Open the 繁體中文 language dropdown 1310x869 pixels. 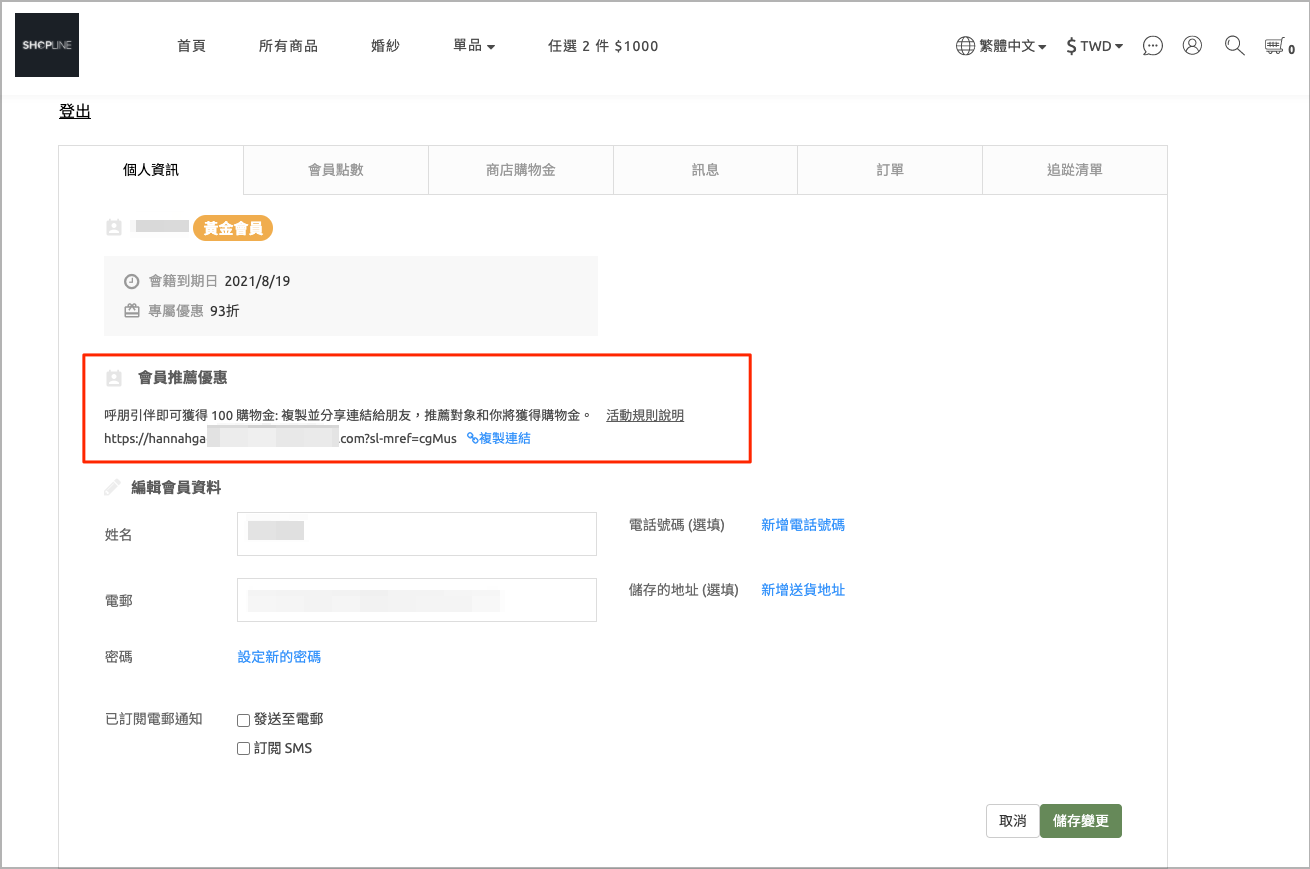[1012, 46]
